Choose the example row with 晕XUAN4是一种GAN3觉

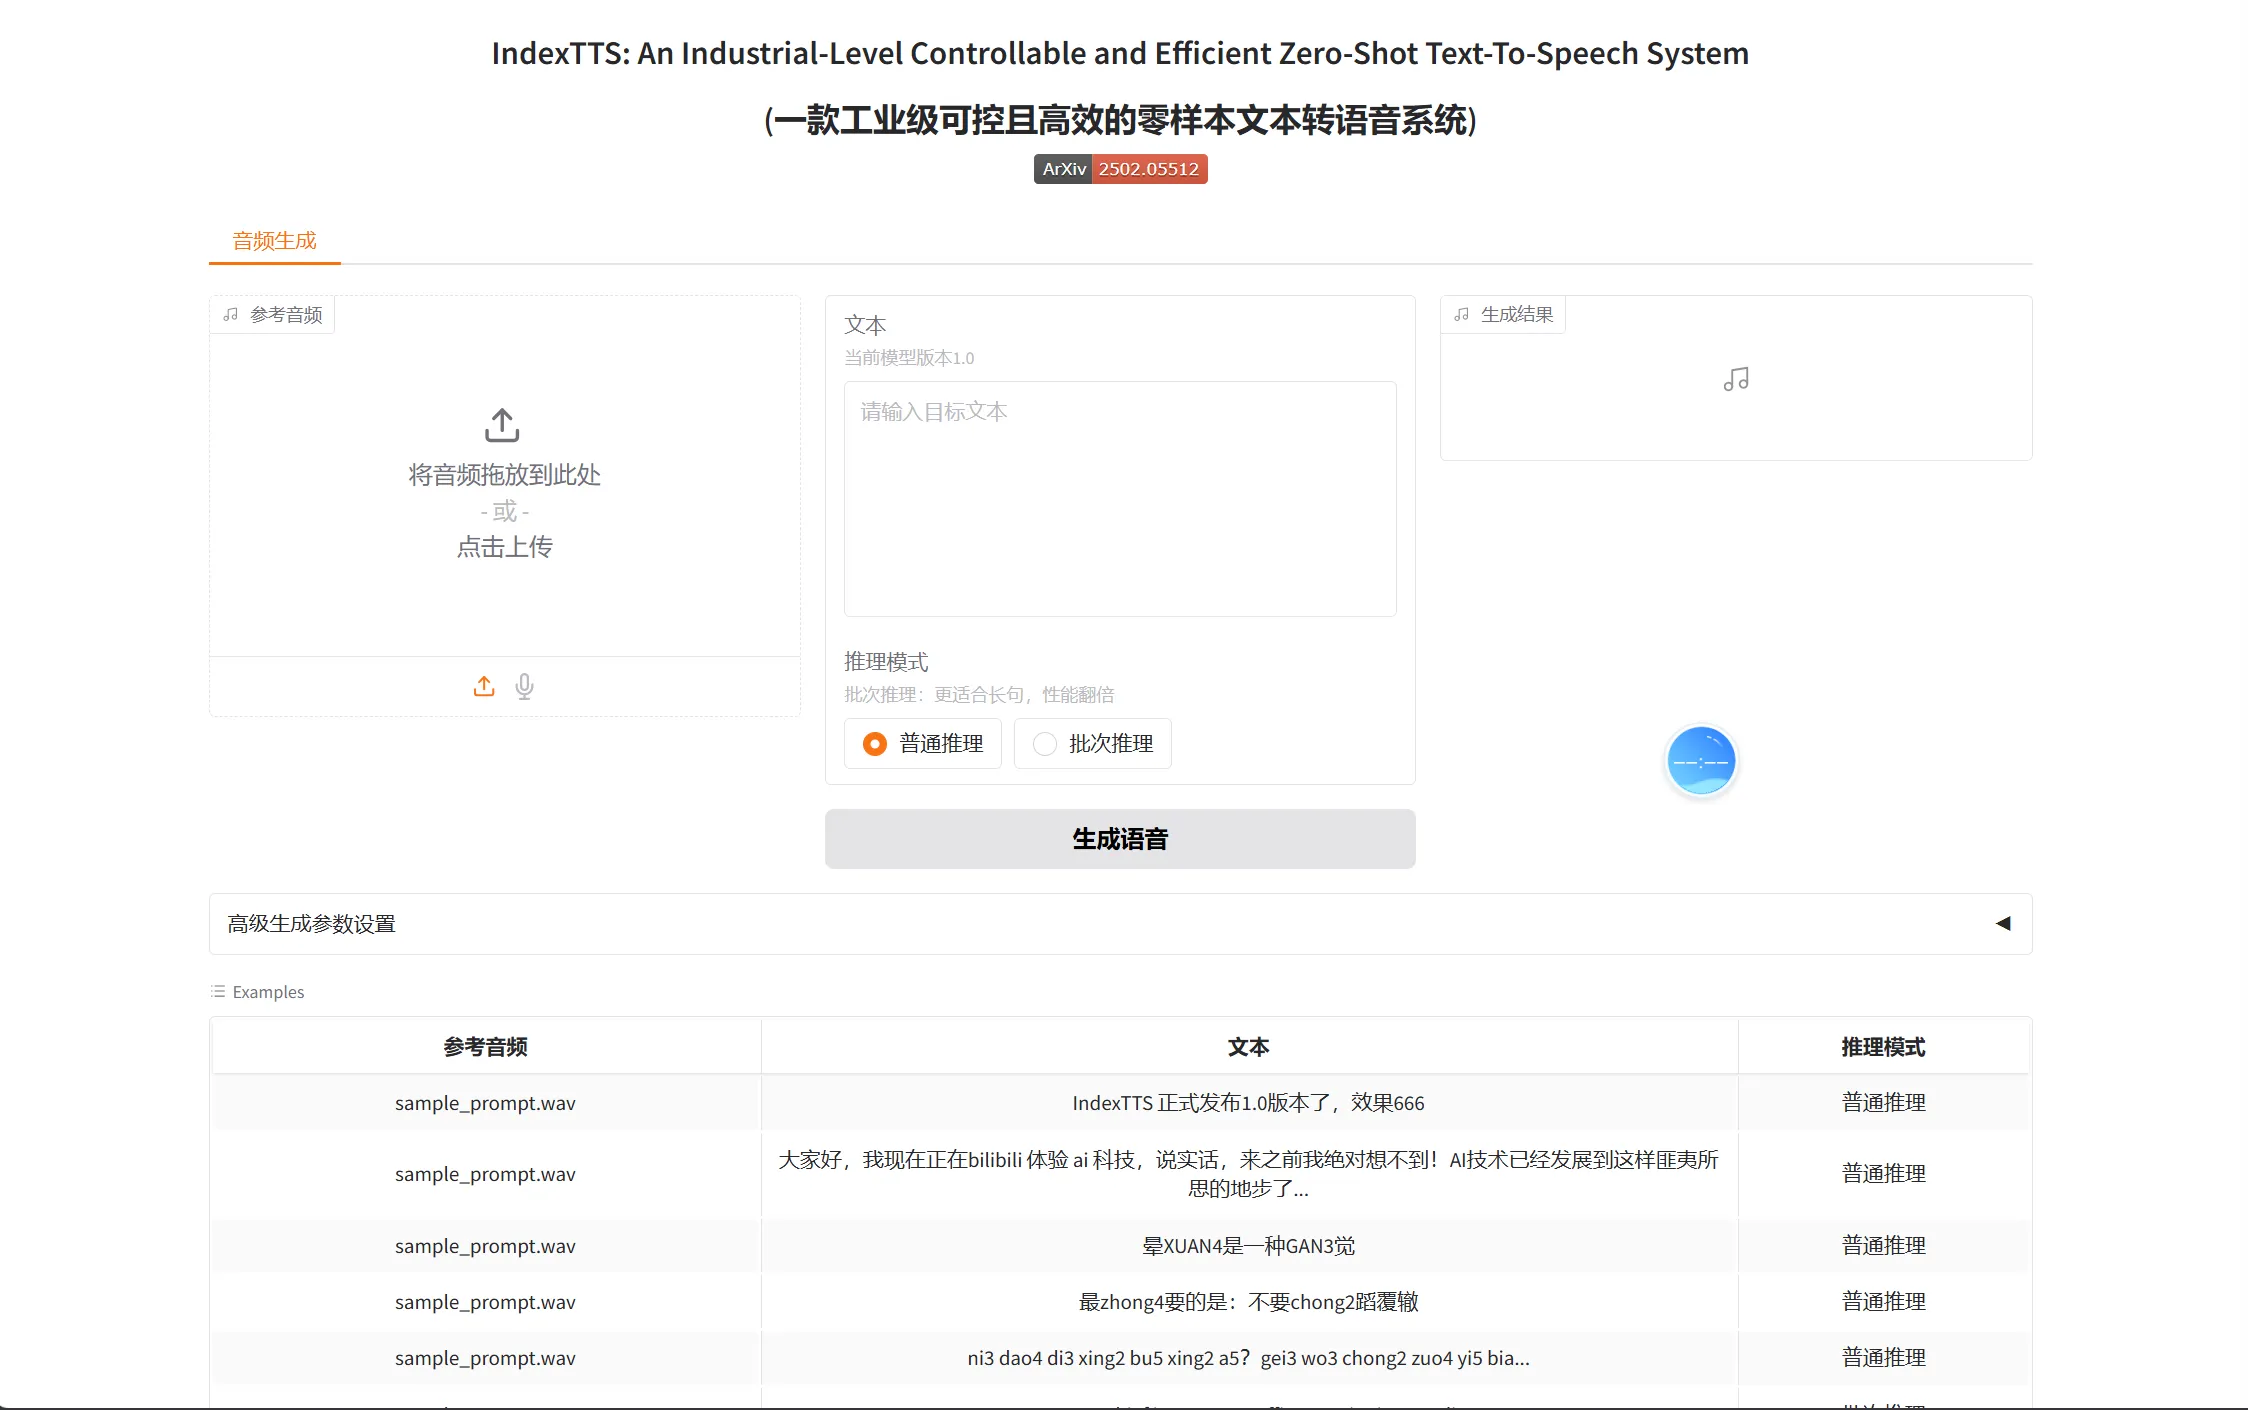pyautogui.click(x=1248, y=1246)
